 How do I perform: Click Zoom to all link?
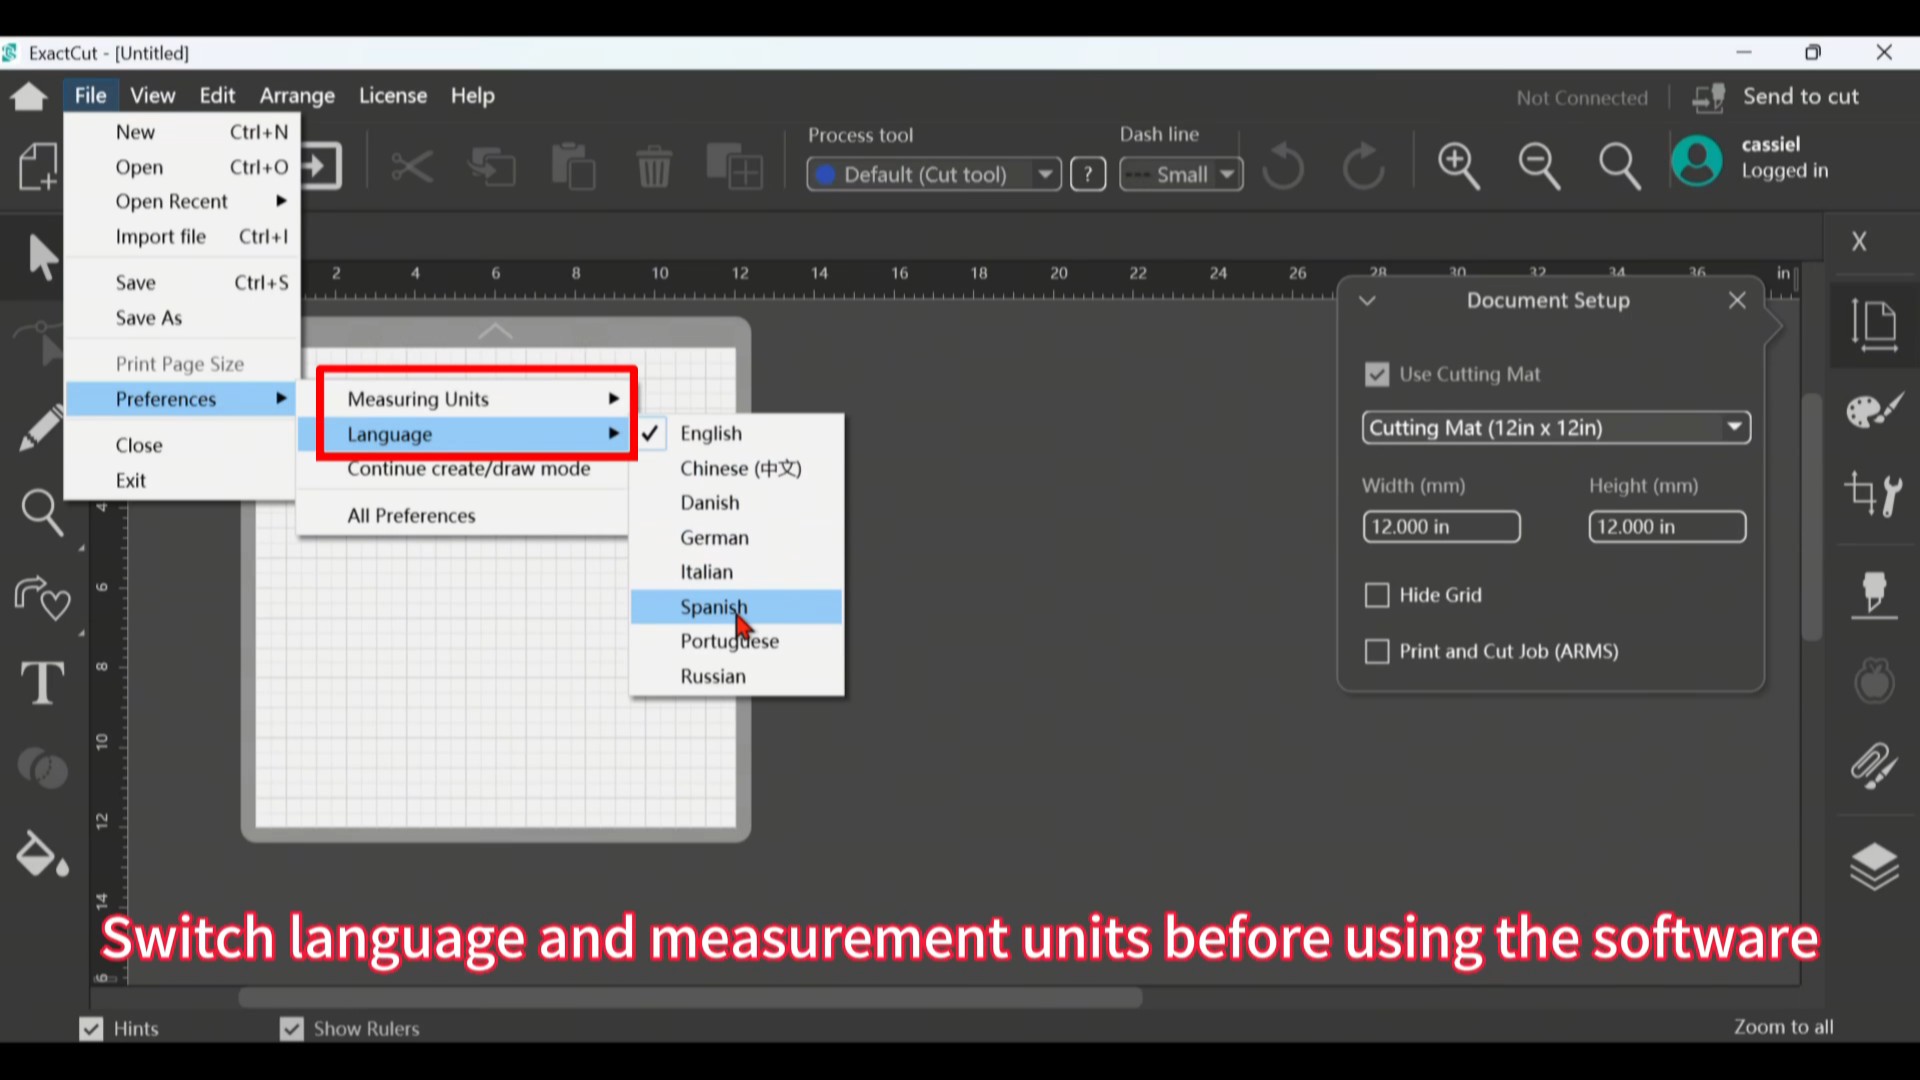pyautogui.click(x=1783, y=1027)
